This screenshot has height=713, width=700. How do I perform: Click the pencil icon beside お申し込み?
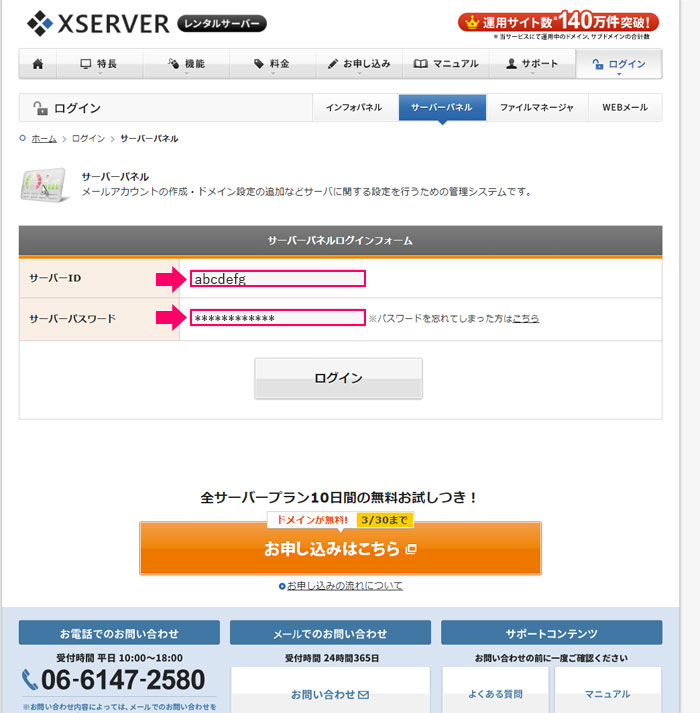333,64
